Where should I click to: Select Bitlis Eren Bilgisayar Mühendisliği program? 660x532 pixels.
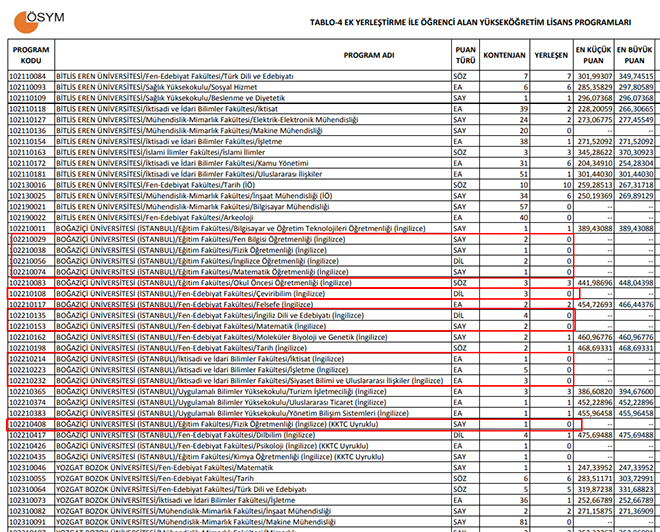coord(192,207)
